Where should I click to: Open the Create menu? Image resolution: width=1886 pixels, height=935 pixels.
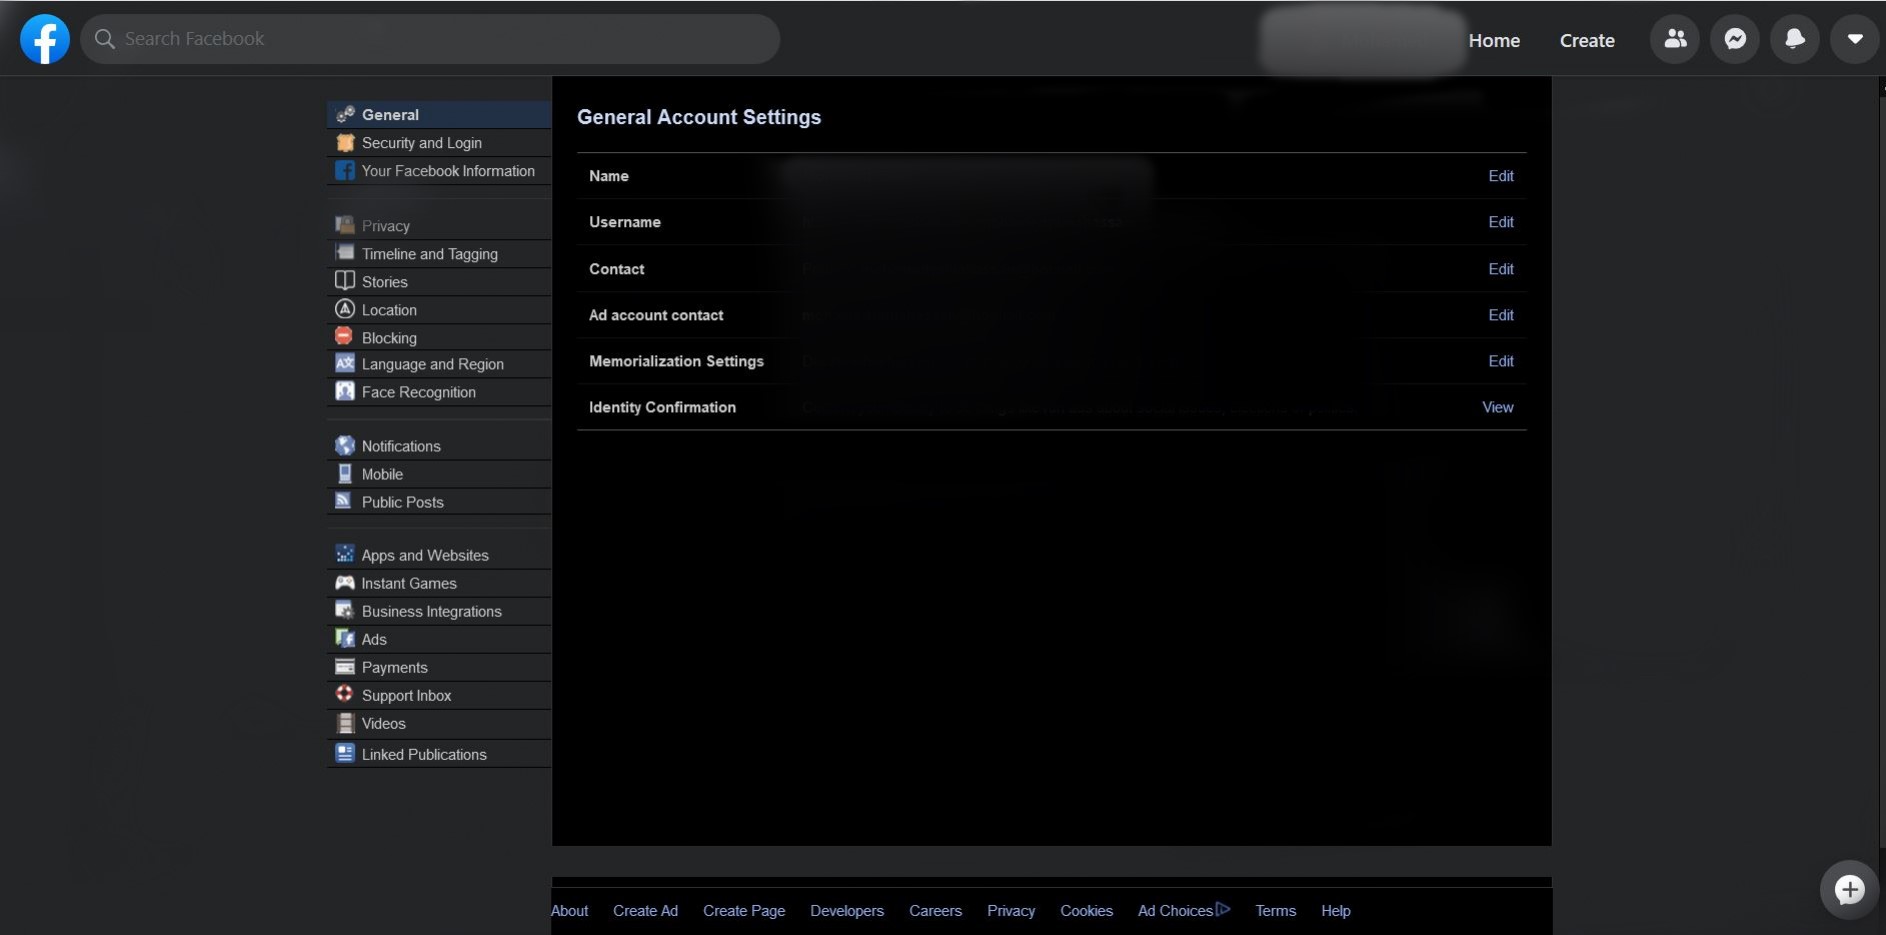(x=1587, y=40)
